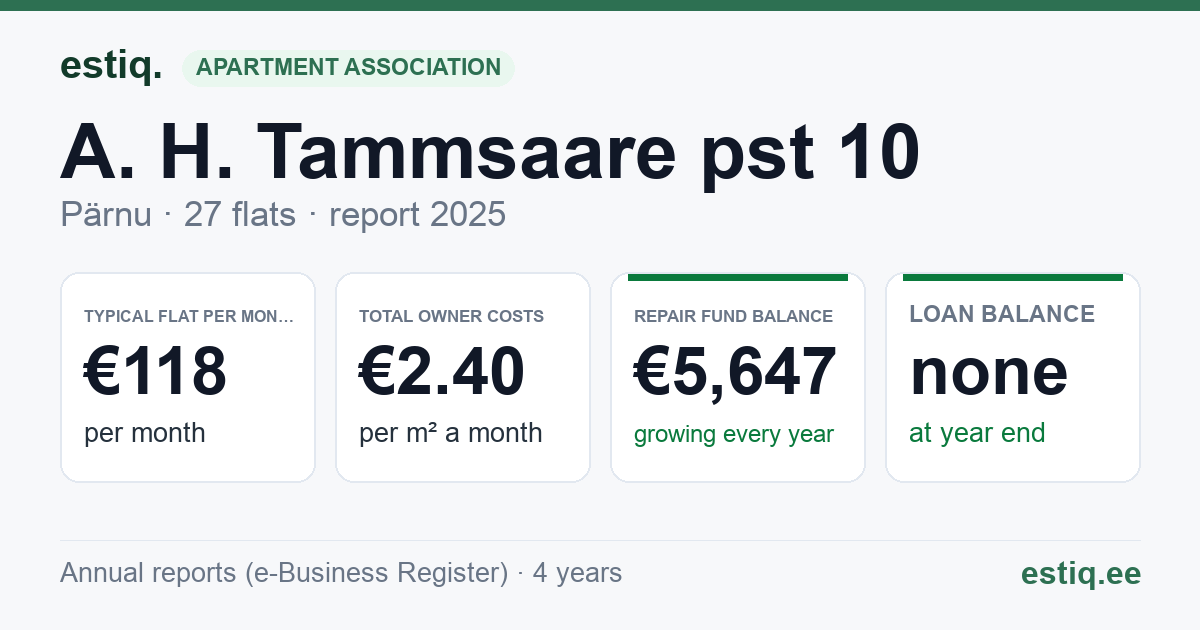The height and width of the screenshot is (630, 1200).
Task: Click the €2.40 value
Action: click(442, 371)
